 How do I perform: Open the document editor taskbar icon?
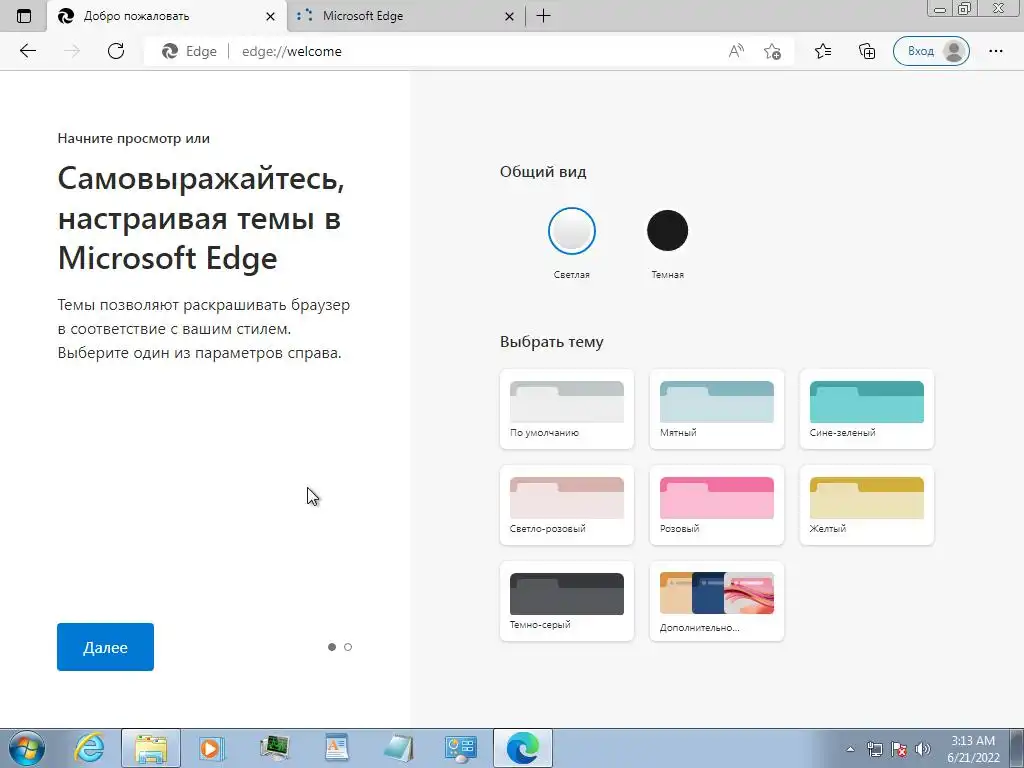pyautogui.click(x=336, y=748)
